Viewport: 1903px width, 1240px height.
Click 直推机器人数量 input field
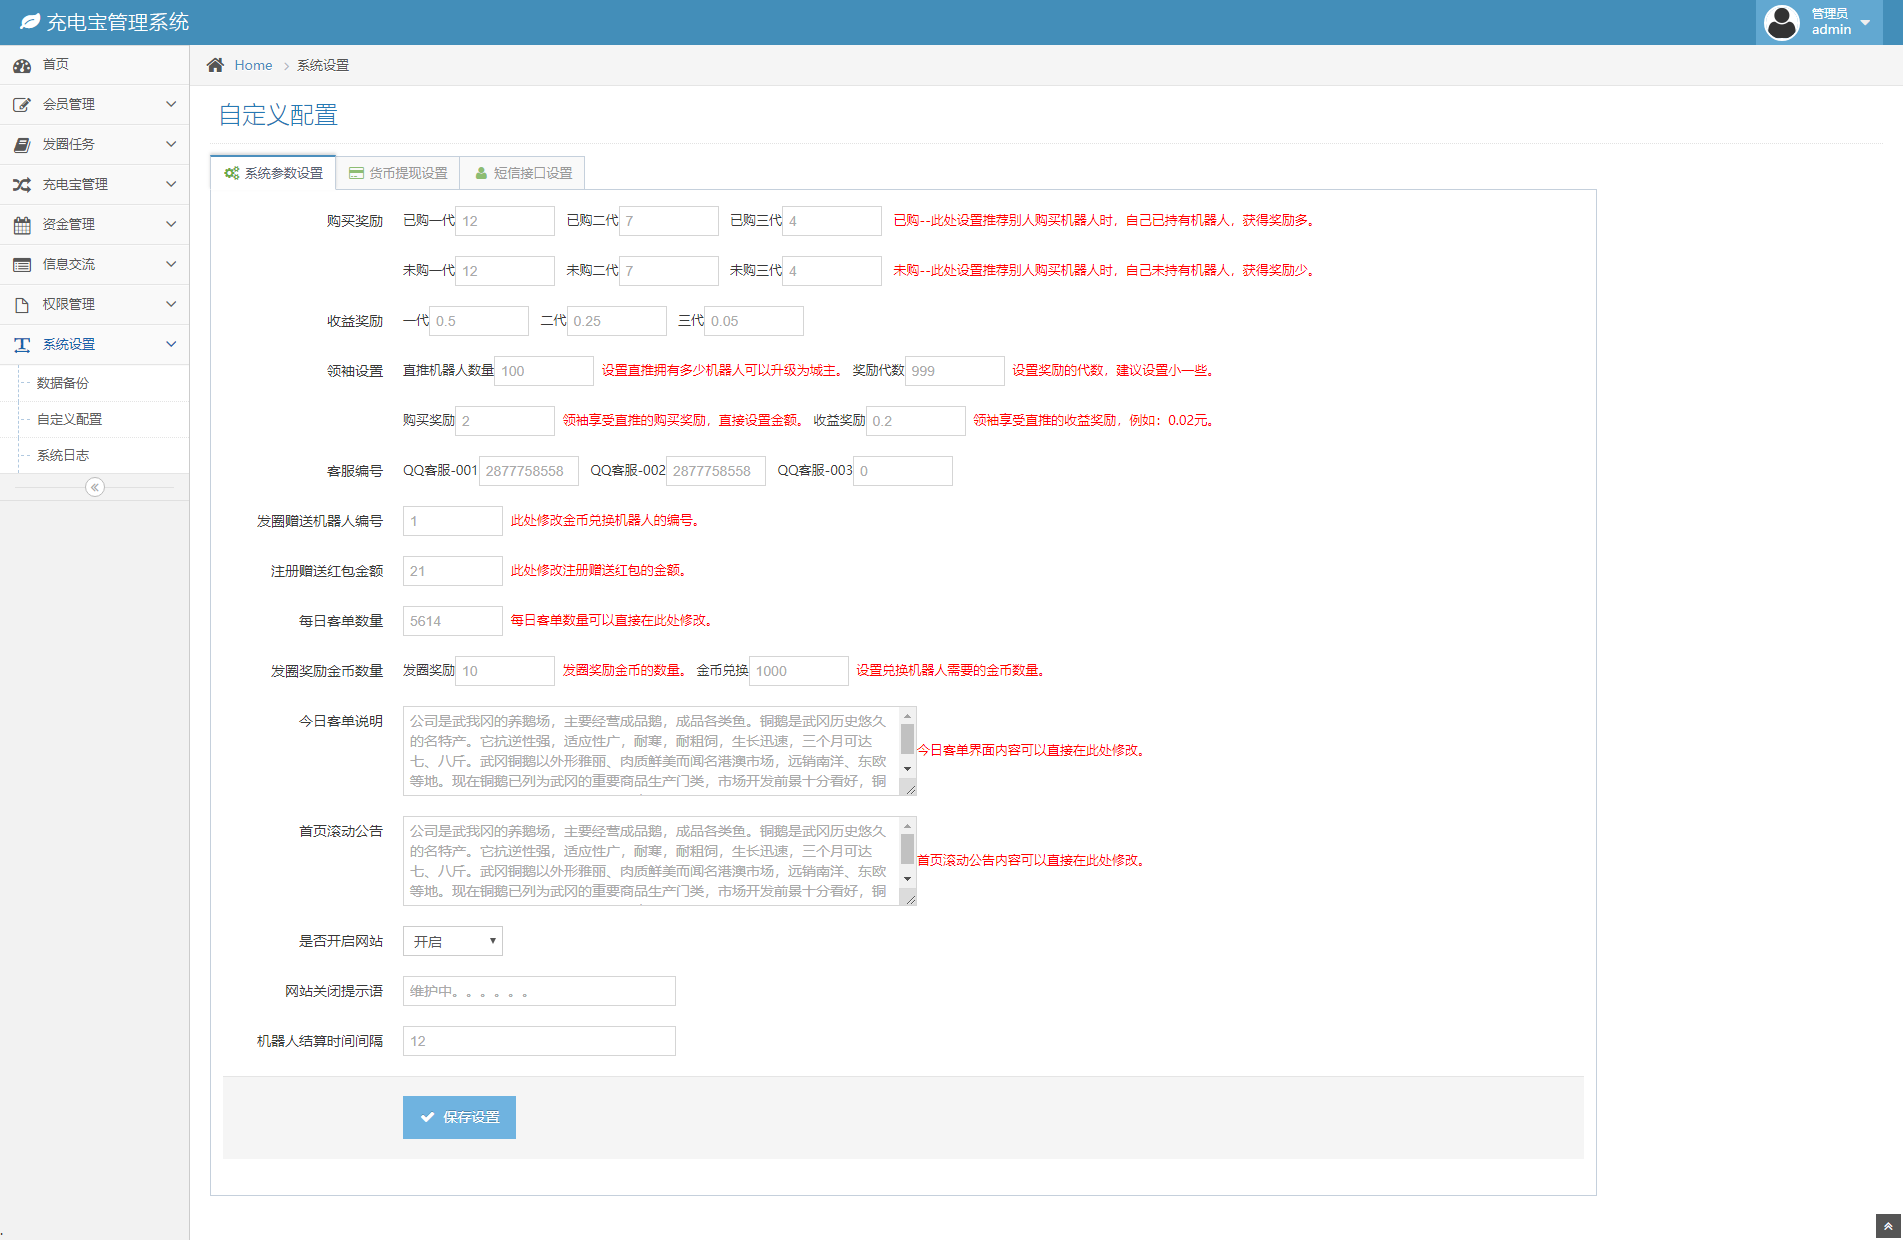(x=545, y=371)
